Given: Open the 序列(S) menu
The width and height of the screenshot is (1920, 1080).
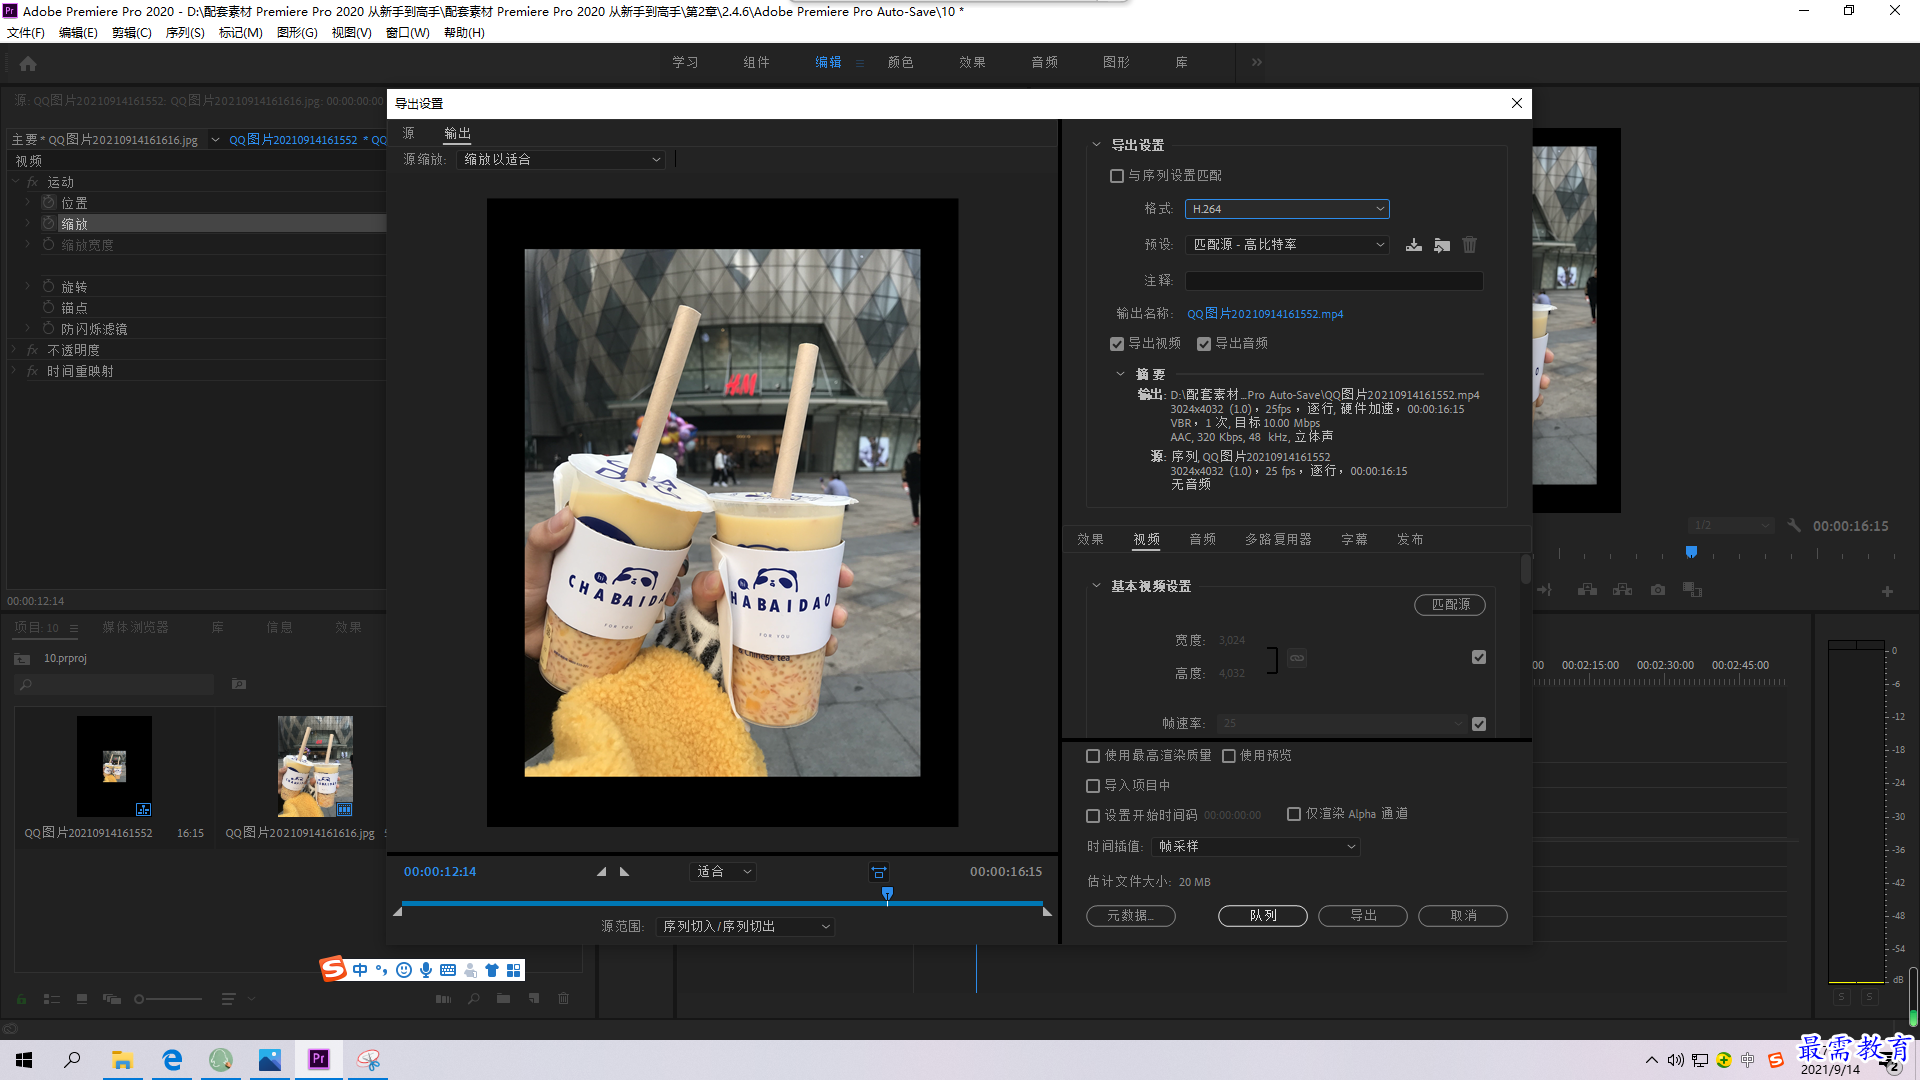Looking at the screenshot, I should pyautogui.click(x=185, y=33).
